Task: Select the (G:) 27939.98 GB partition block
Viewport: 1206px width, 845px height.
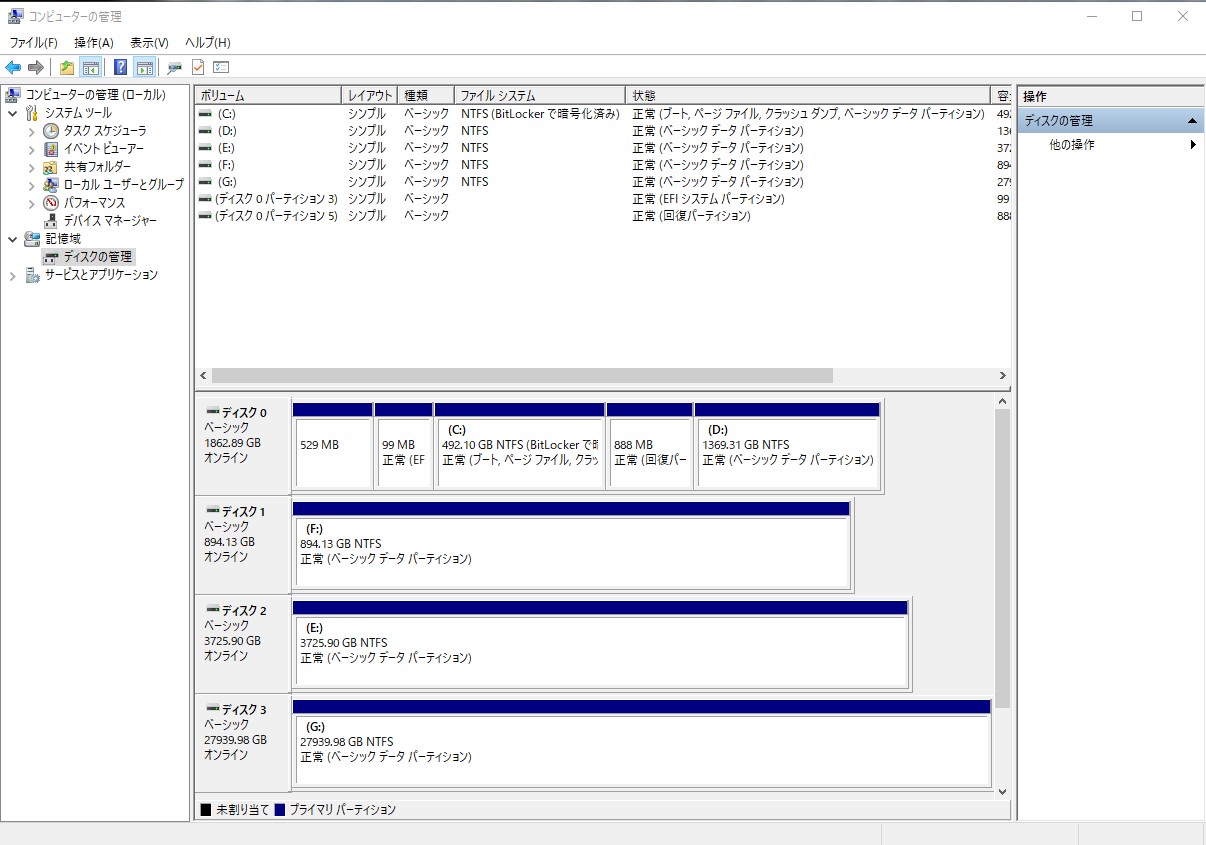Action: (642, 742)
